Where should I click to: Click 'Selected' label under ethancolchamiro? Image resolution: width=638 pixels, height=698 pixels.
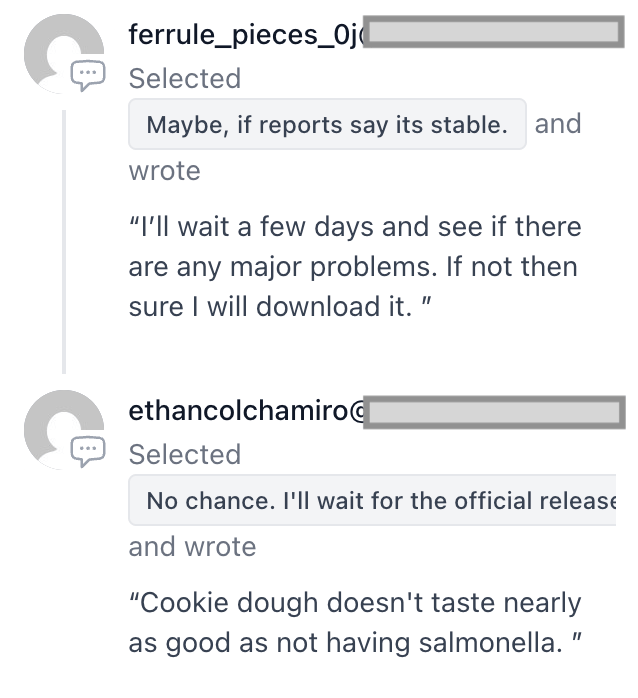[x=185, y=455]
